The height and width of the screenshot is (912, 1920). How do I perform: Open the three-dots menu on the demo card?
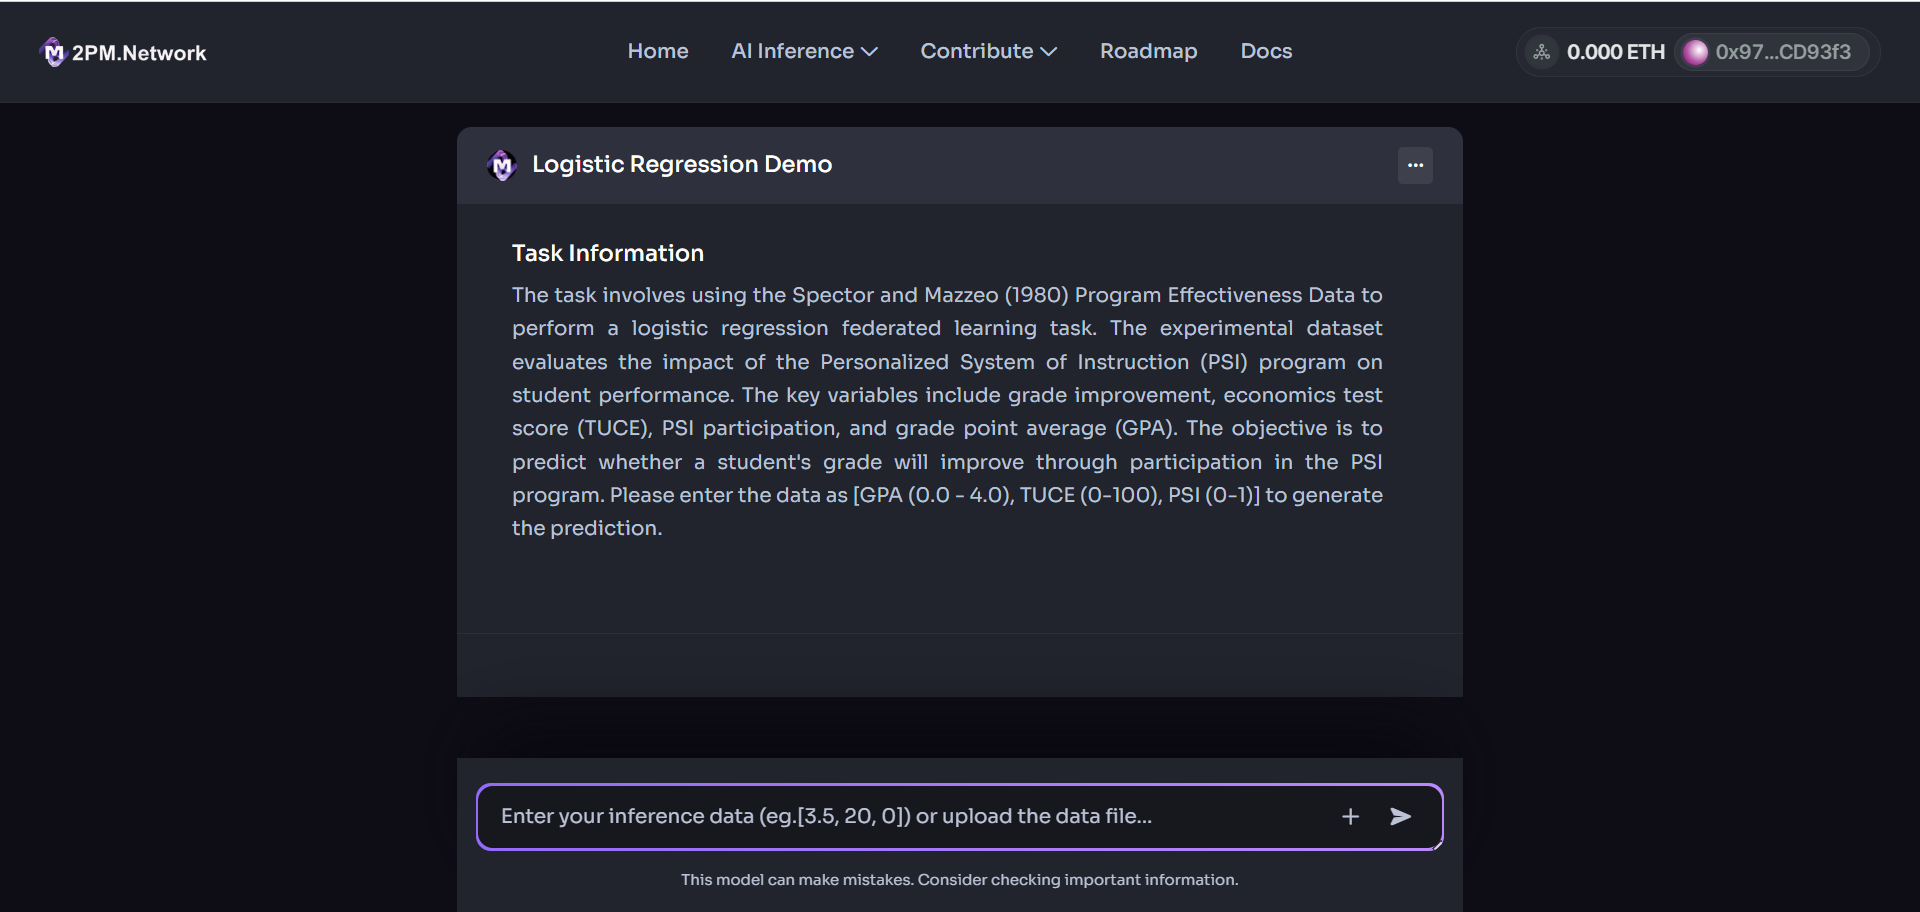[1415, 165]
